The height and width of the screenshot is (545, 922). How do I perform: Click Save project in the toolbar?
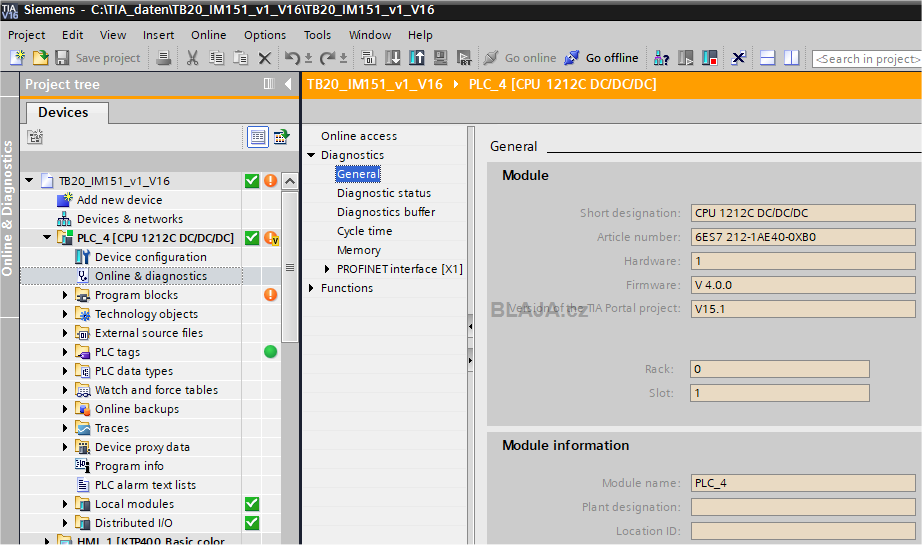(x=98, y=58)
